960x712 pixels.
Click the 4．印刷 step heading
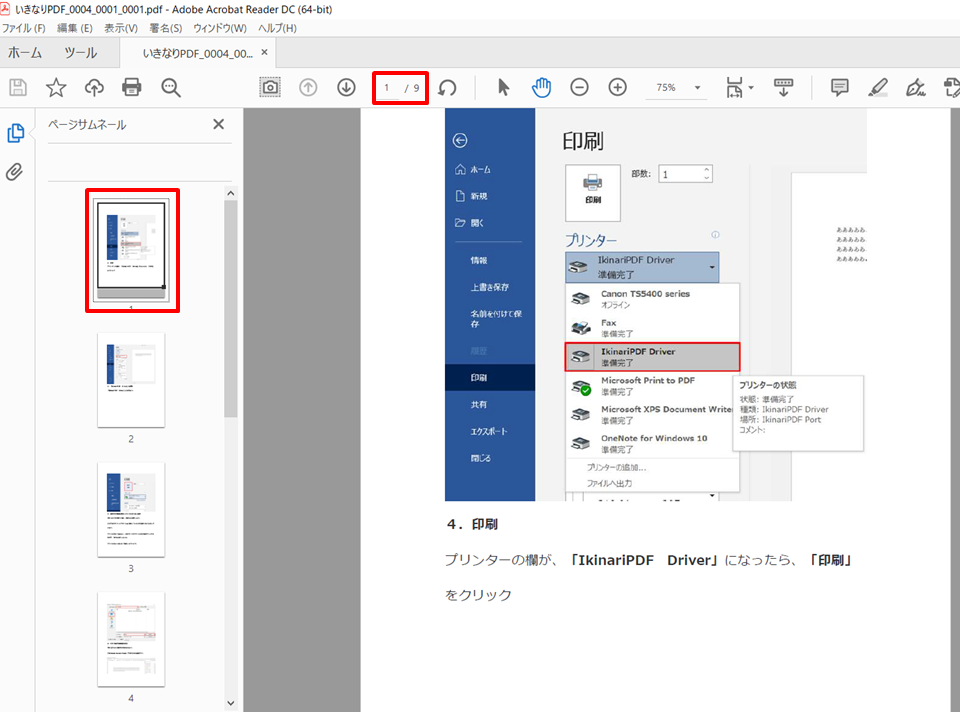coord(472,524)
